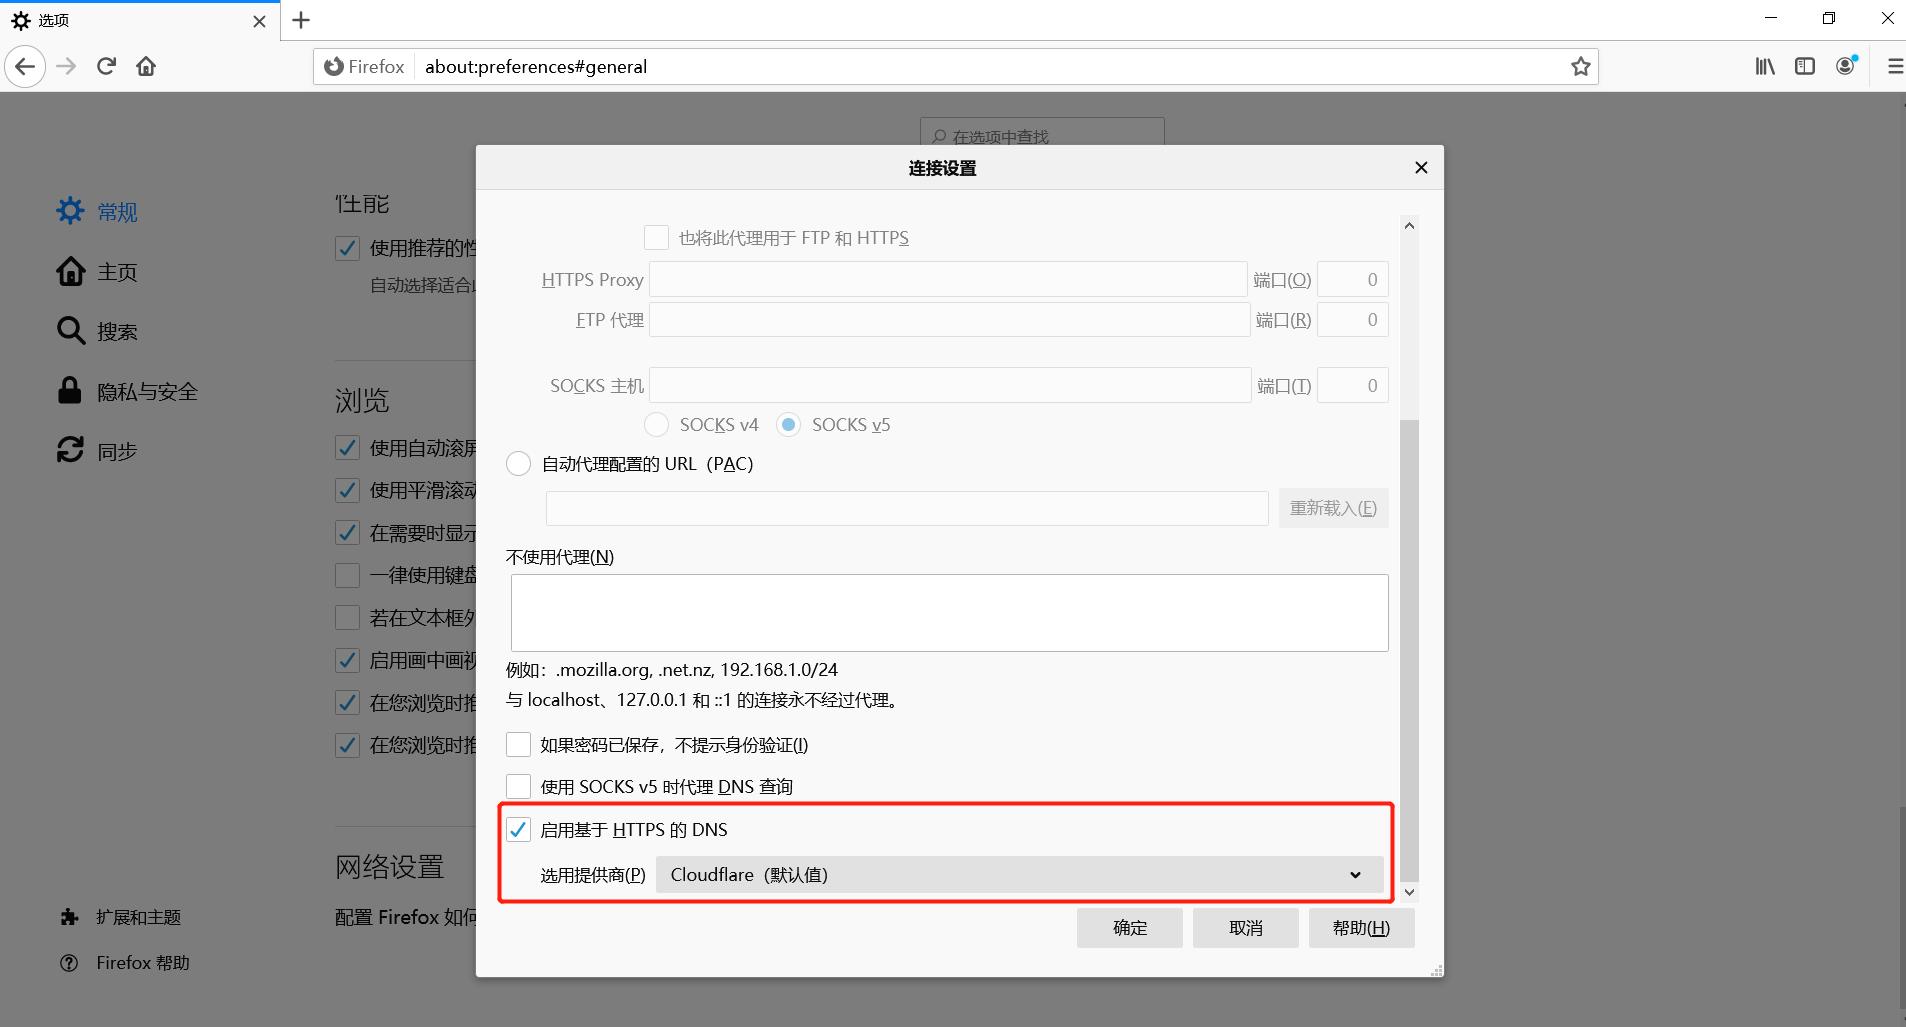The width and height of the screenshot is (1906, 1027).
Task: Select SOCKS v4 radio button
Action: [656, 425]
